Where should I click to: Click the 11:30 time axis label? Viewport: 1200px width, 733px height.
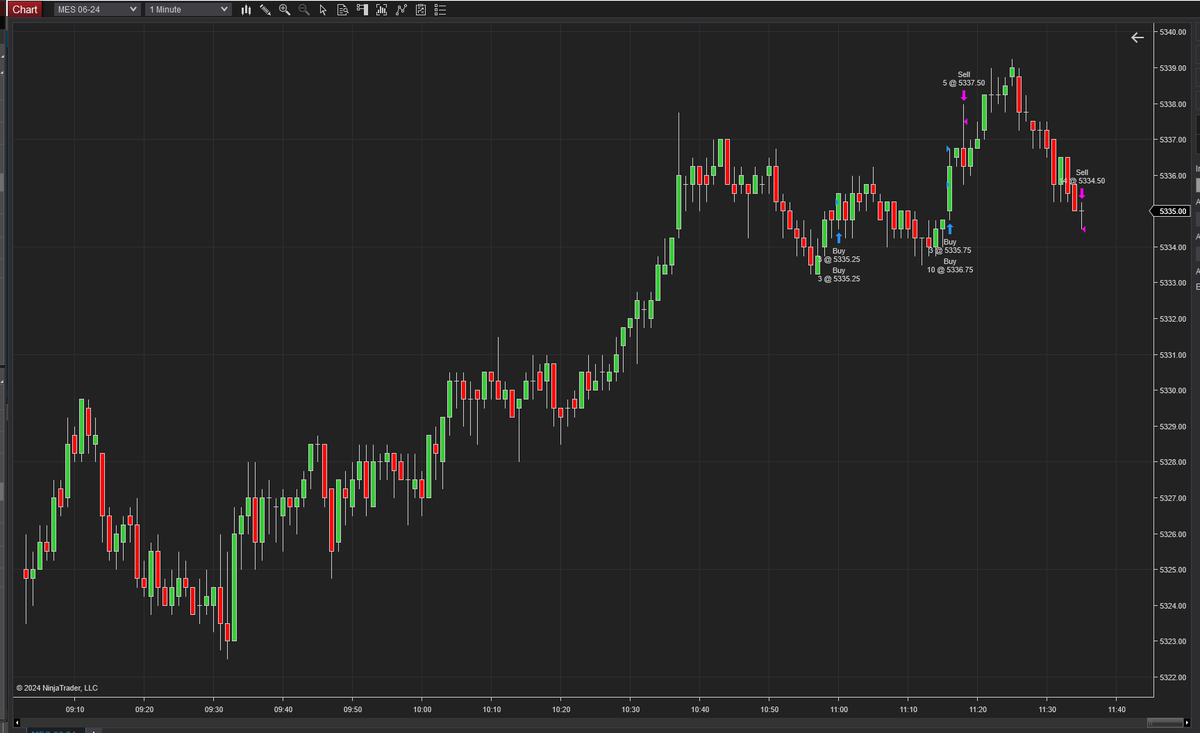[x=1046, y=709]
